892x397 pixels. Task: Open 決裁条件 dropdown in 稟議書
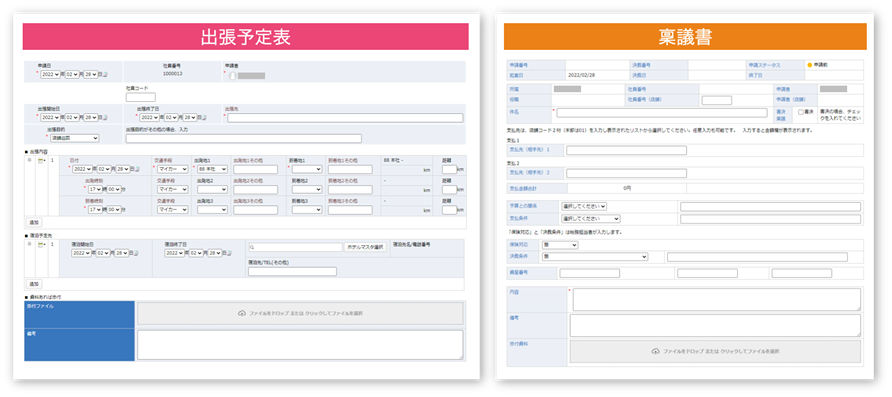[x=595, y=257]
